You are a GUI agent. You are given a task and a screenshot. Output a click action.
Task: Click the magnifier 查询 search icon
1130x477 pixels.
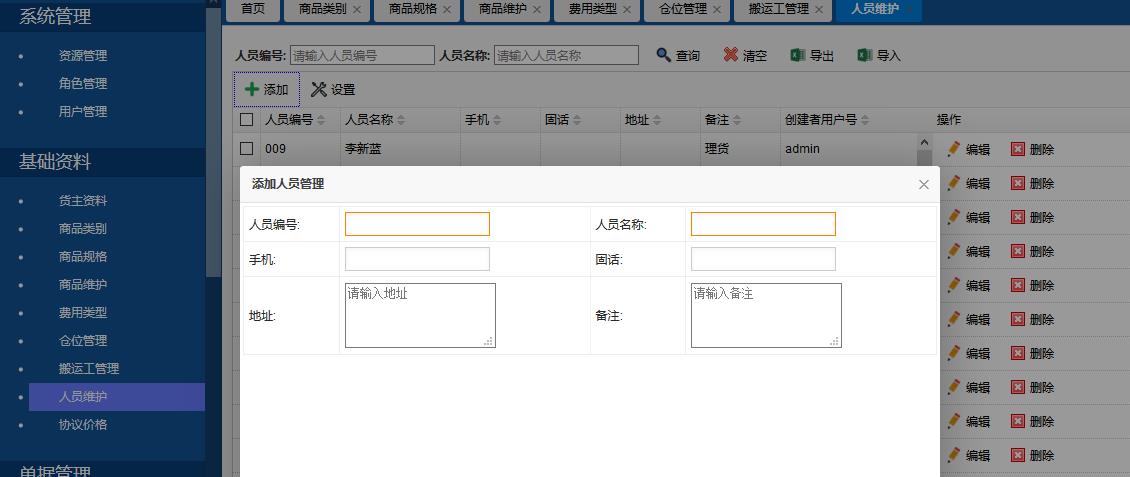pyautogui.click(x=663, y=55)
